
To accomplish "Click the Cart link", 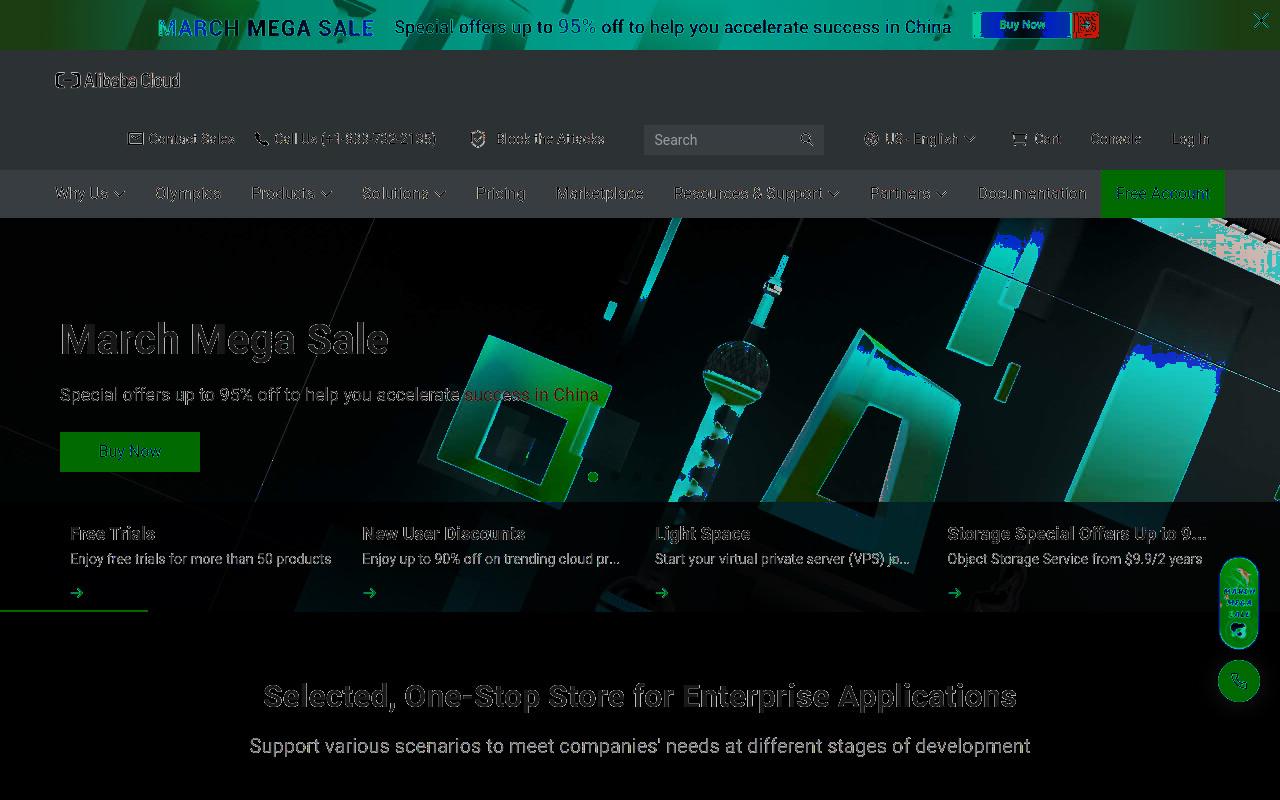I will point(1047,139).
